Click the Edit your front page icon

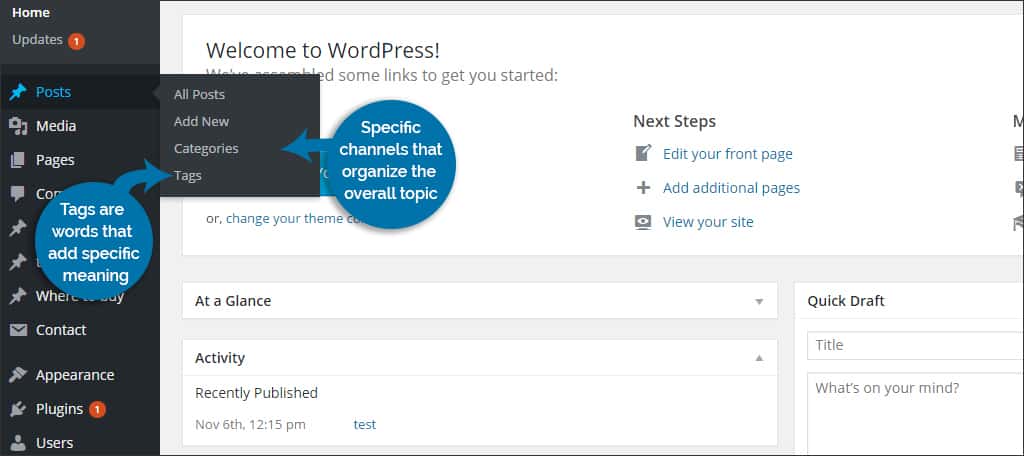click(x=643, y=154)
